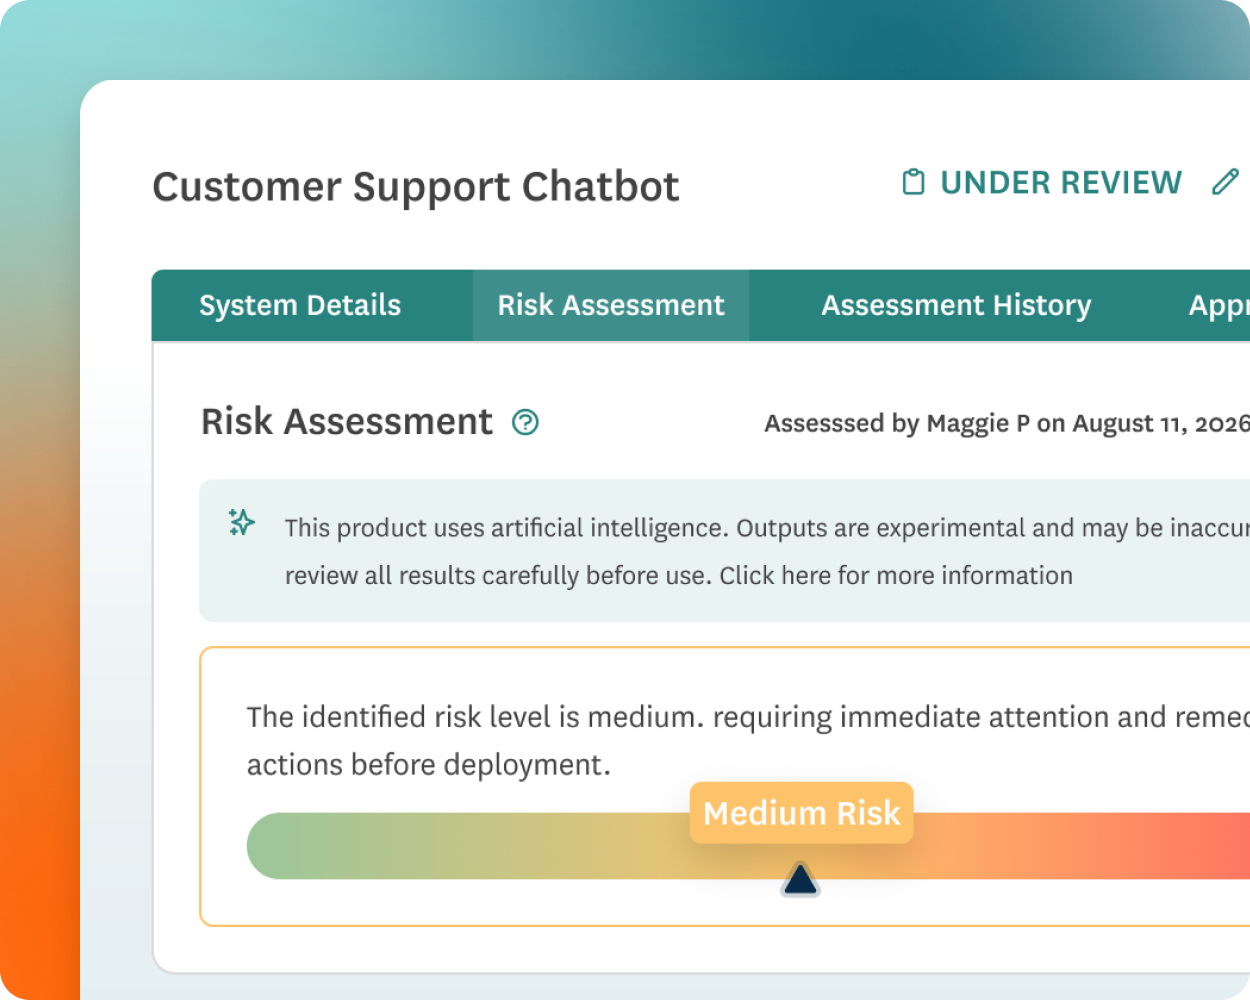Open the help icon next to Risk Assessment

pos(525,422)
